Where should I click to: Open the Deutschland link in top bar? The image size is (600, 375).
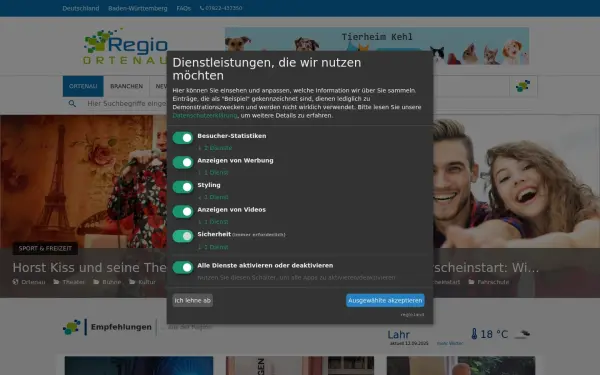tap(81, 8)
